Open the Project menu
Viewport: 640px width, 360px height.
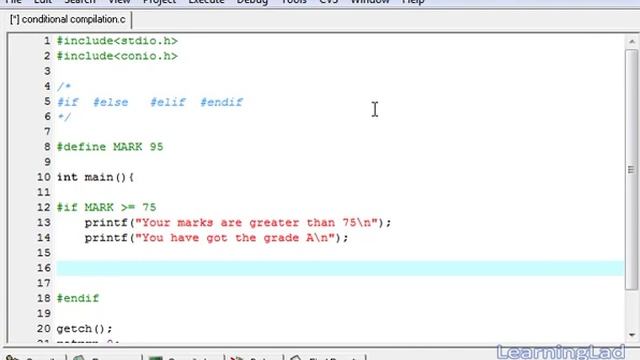coord(159,2)
